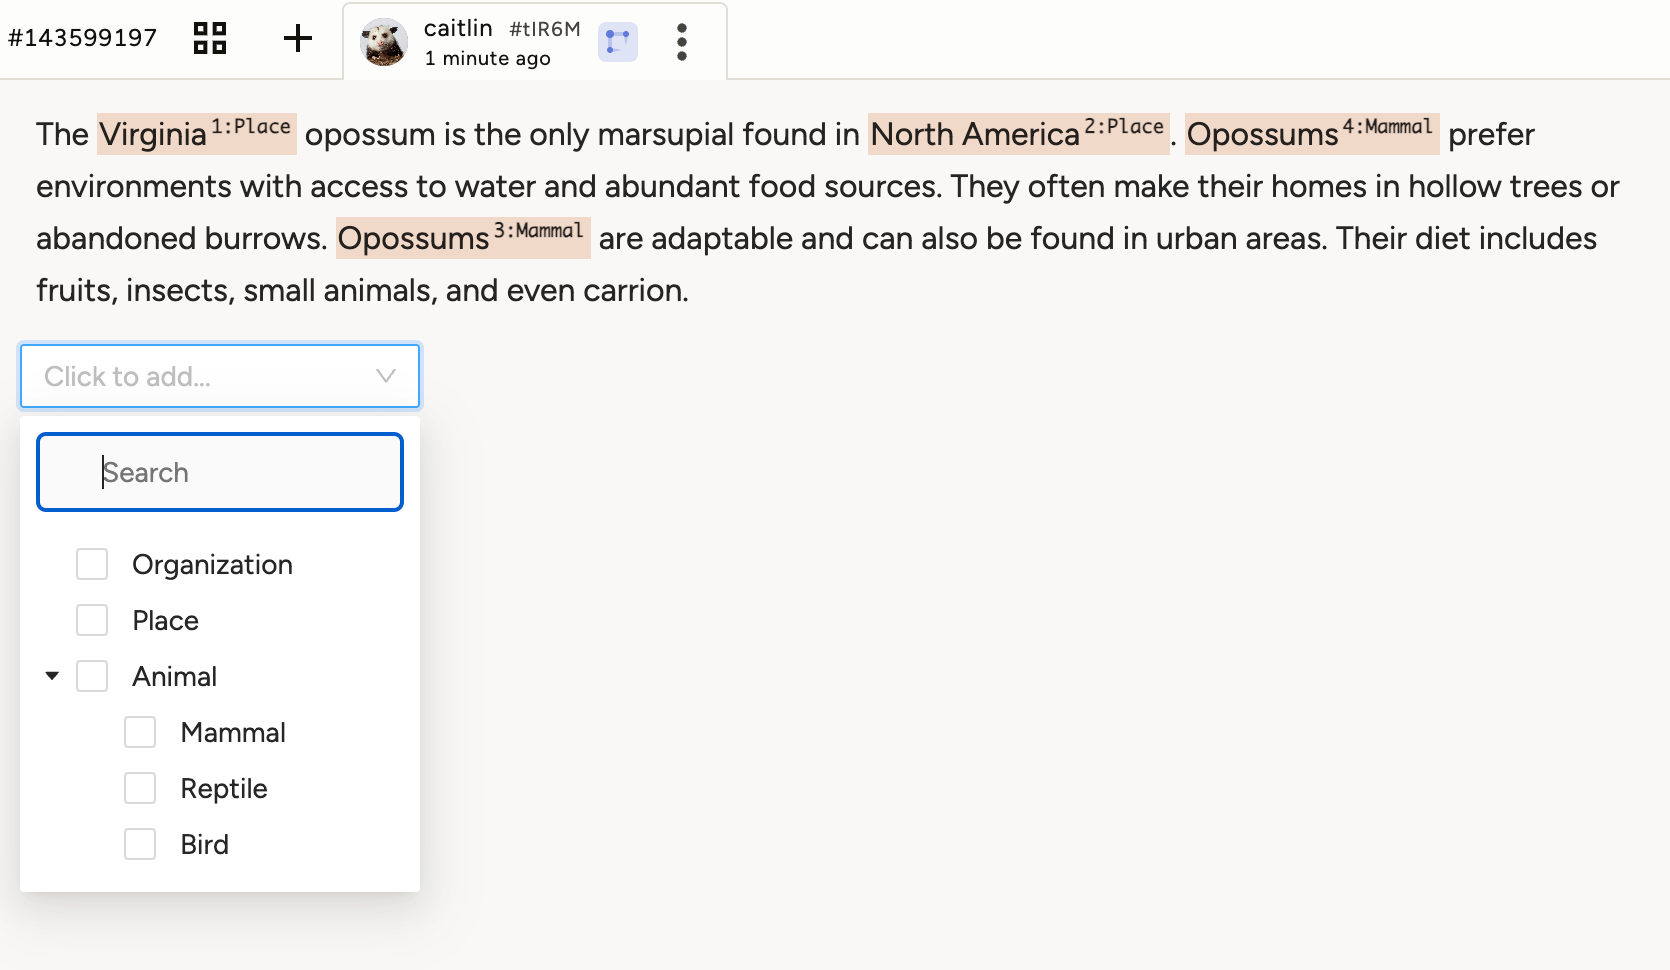Viewport: 1670px width, 970px height.
Task: Check the Organization label checkbox
Action: point(91,563)
